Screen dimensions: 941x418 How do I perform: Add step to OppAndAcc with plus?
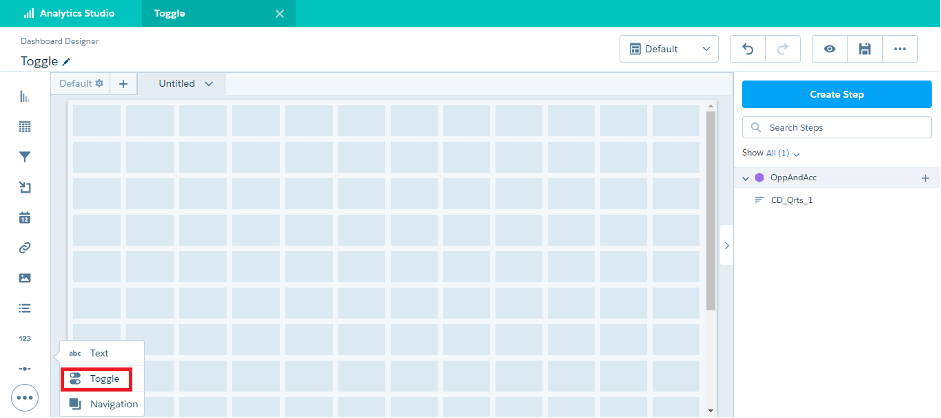tap(925, 178)
